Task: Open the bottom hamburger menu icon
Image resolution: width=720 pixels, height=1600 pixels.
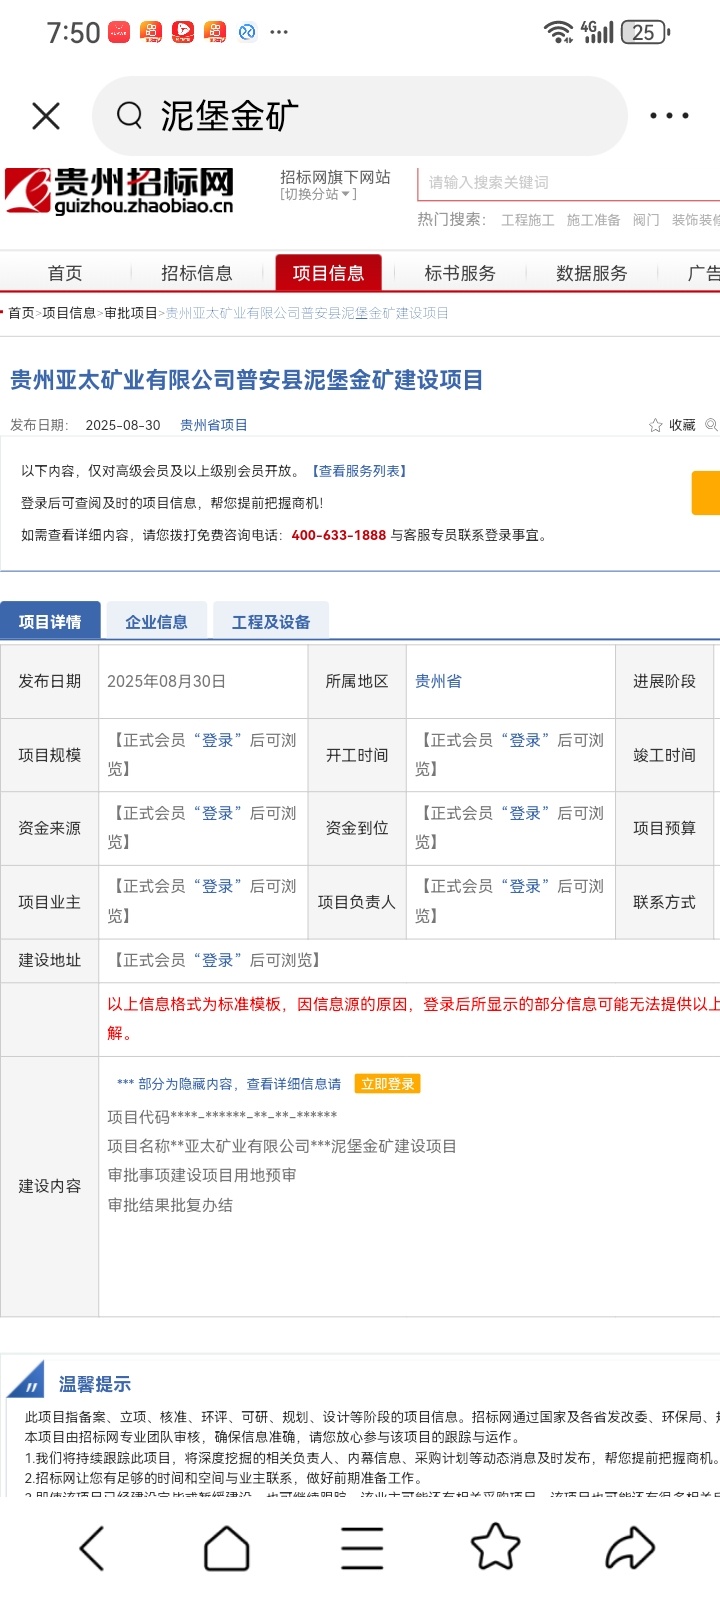Action: [x=362, y=1548]
